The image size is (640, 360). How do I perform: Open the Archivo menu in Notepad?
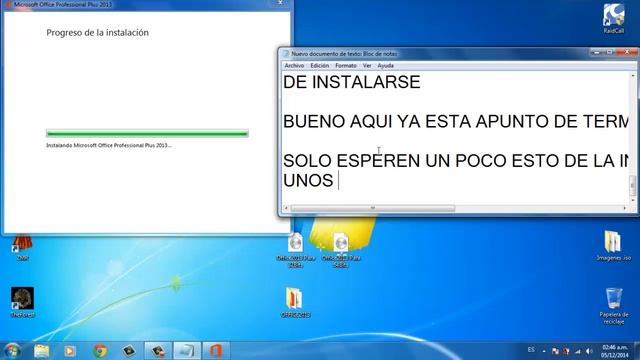(x=294, y=66)
